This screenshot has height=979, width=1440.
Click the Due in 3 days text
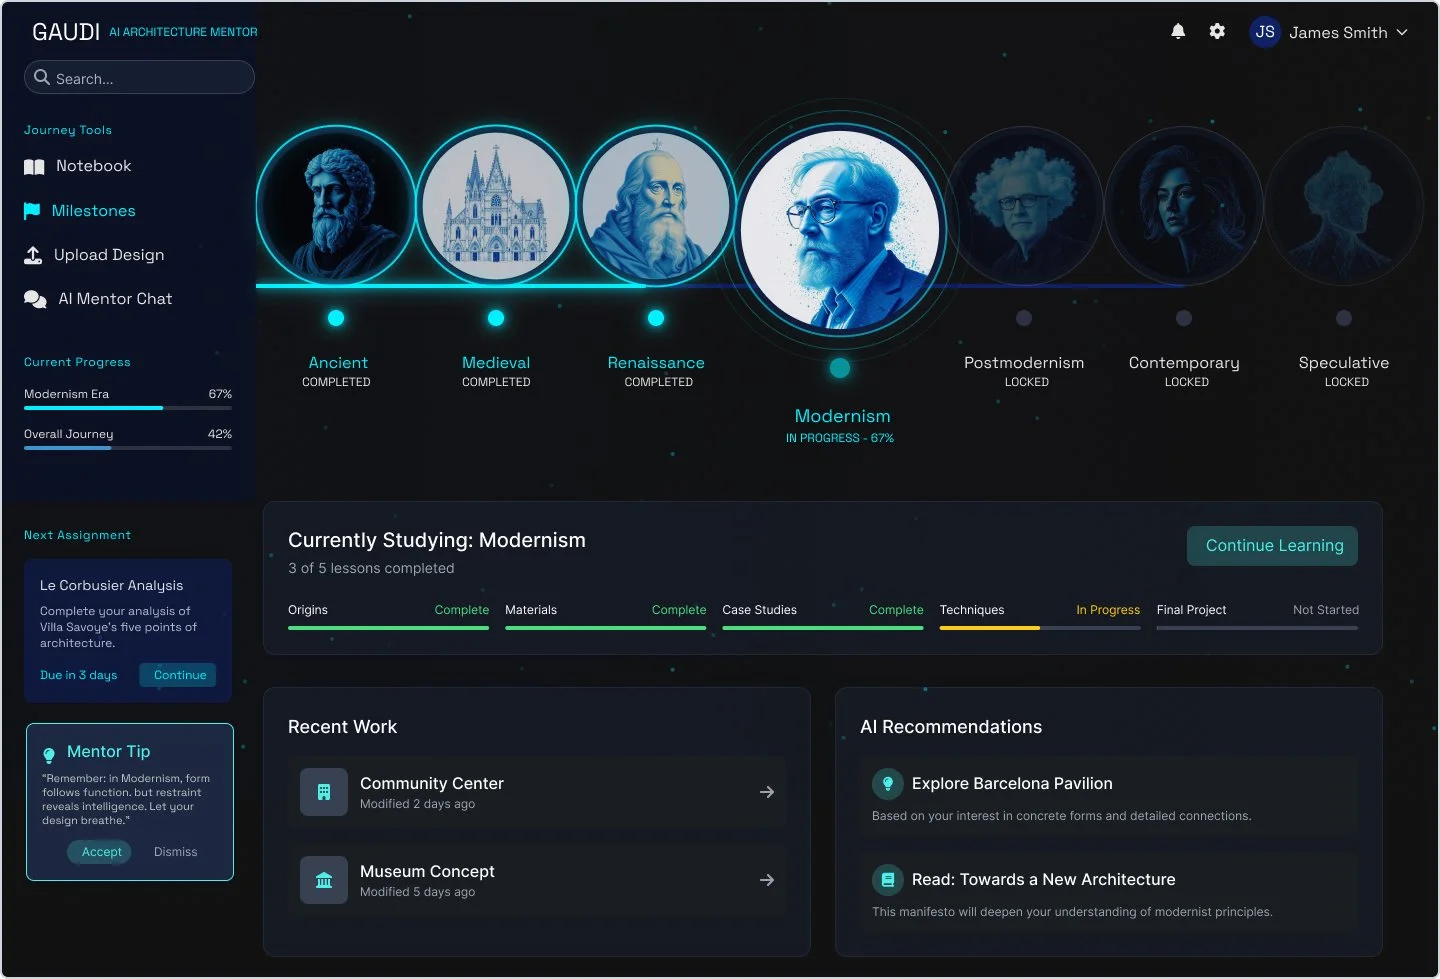click(78, 675)
